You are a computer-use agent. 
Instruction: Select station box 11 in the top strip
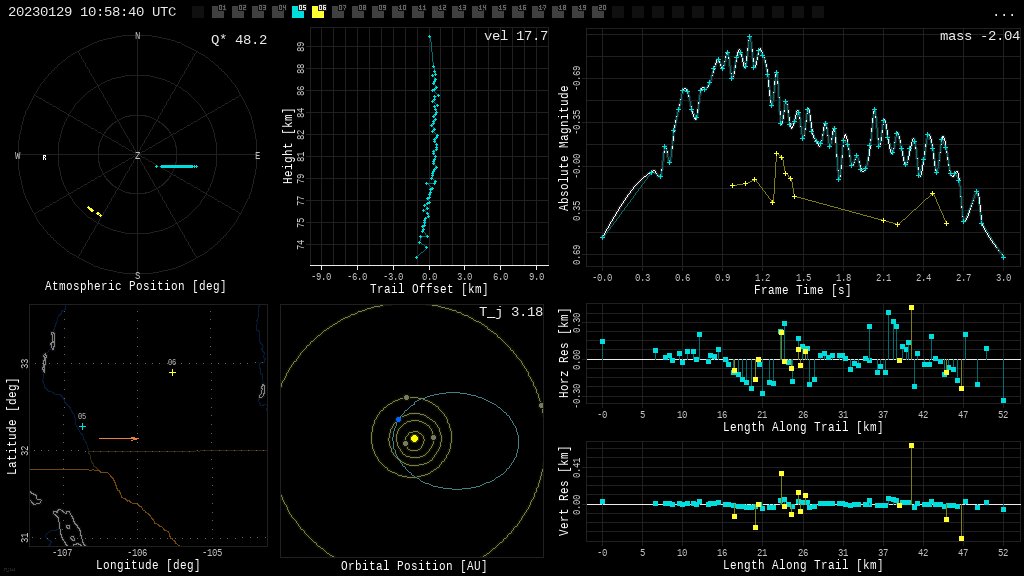point(419,12)
